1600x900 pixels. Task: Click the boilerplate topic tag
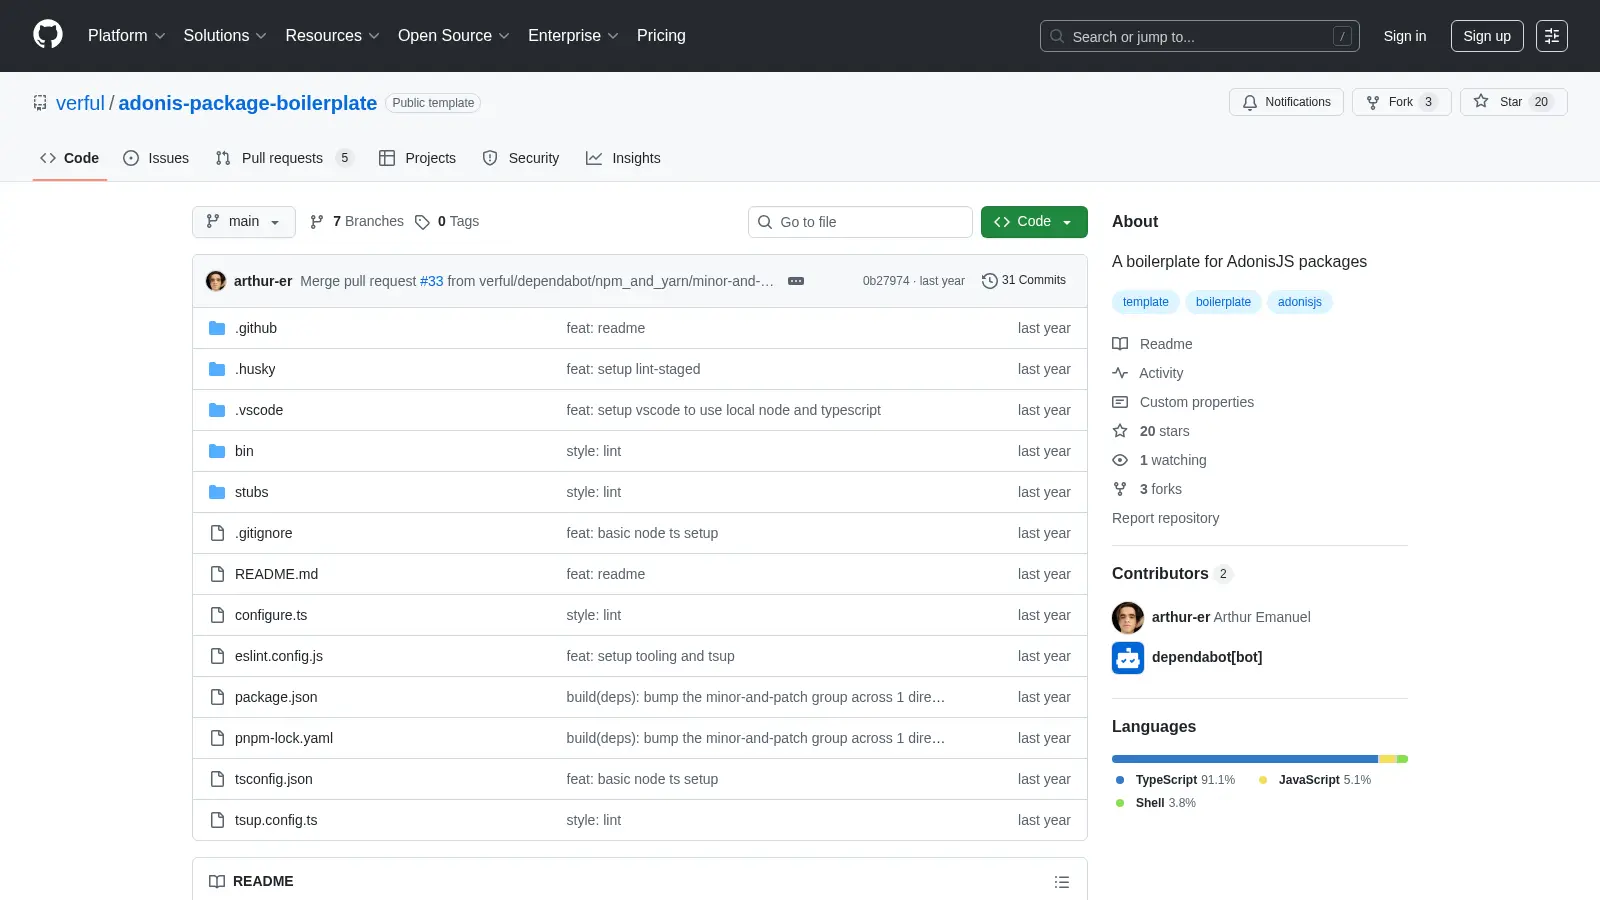click(x=1223, y=302)
